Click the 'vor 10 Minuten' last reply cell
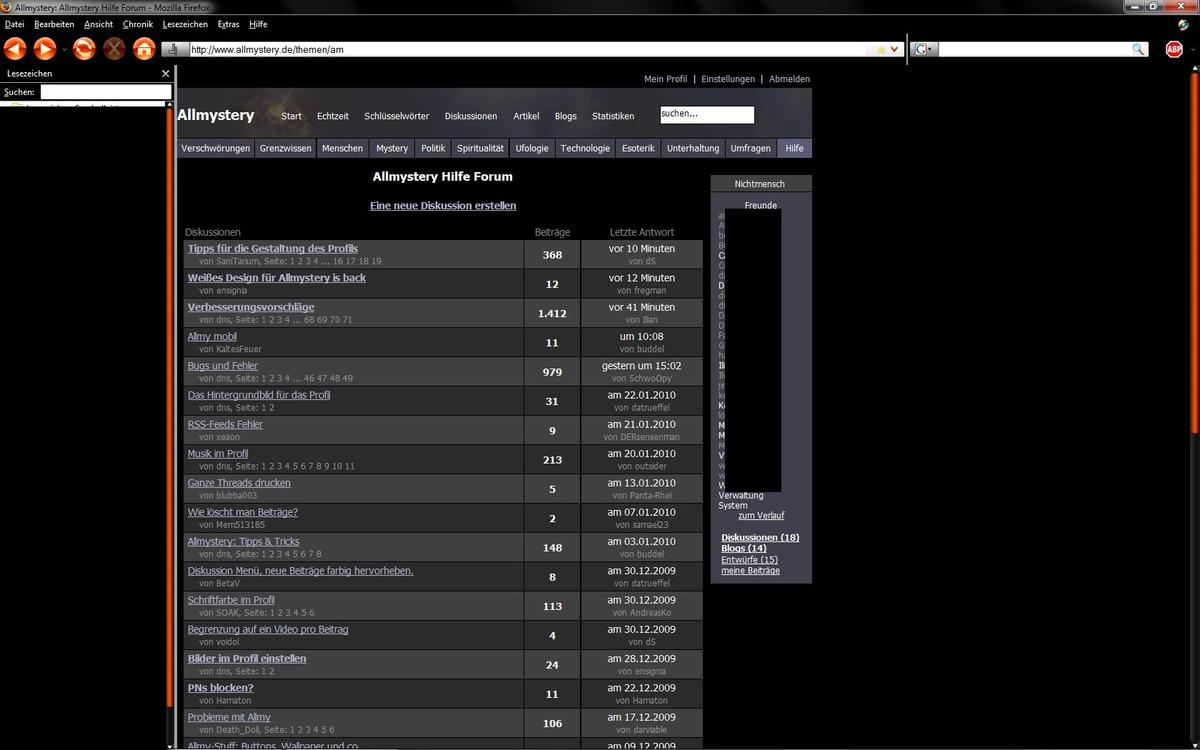Image resolution: width=1200 pixels, height=750 pixels. pos(642,254)
